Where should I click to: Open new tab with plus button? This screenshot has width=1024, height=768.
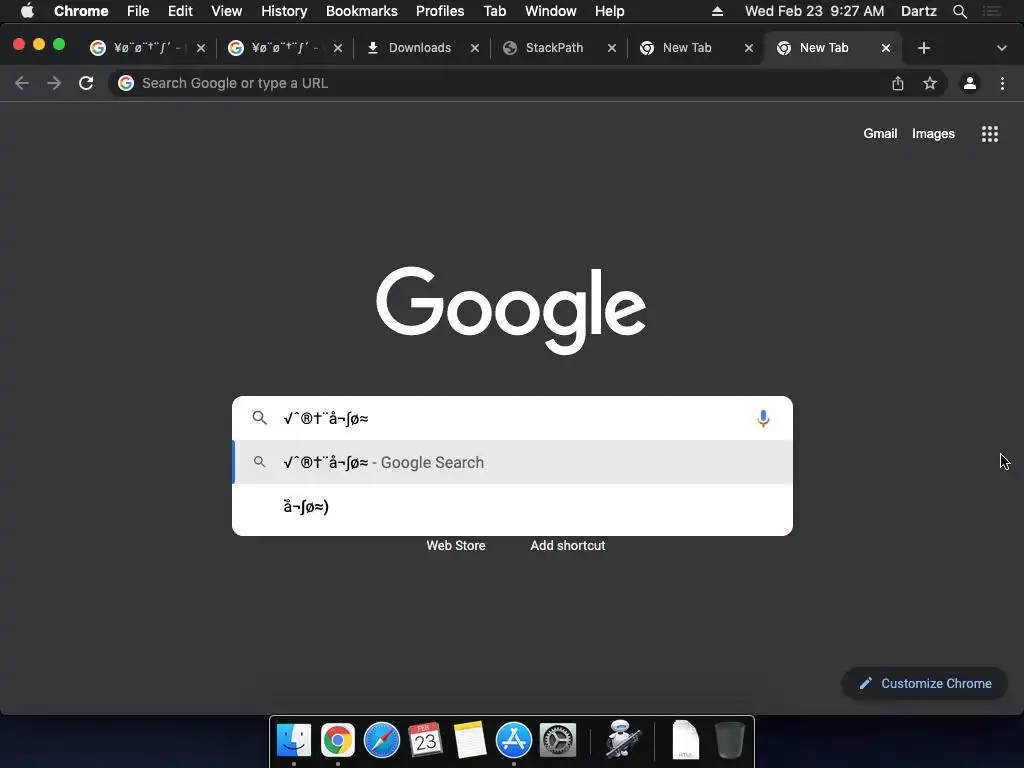[923, 48]
